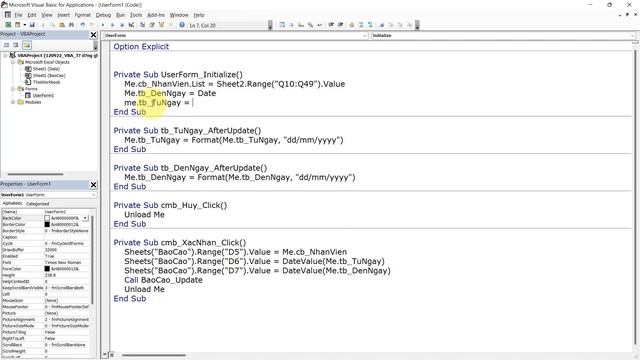This screenshot has height=360, width=640.
Task: Click the Caption property value field
Action: (67, 237)
